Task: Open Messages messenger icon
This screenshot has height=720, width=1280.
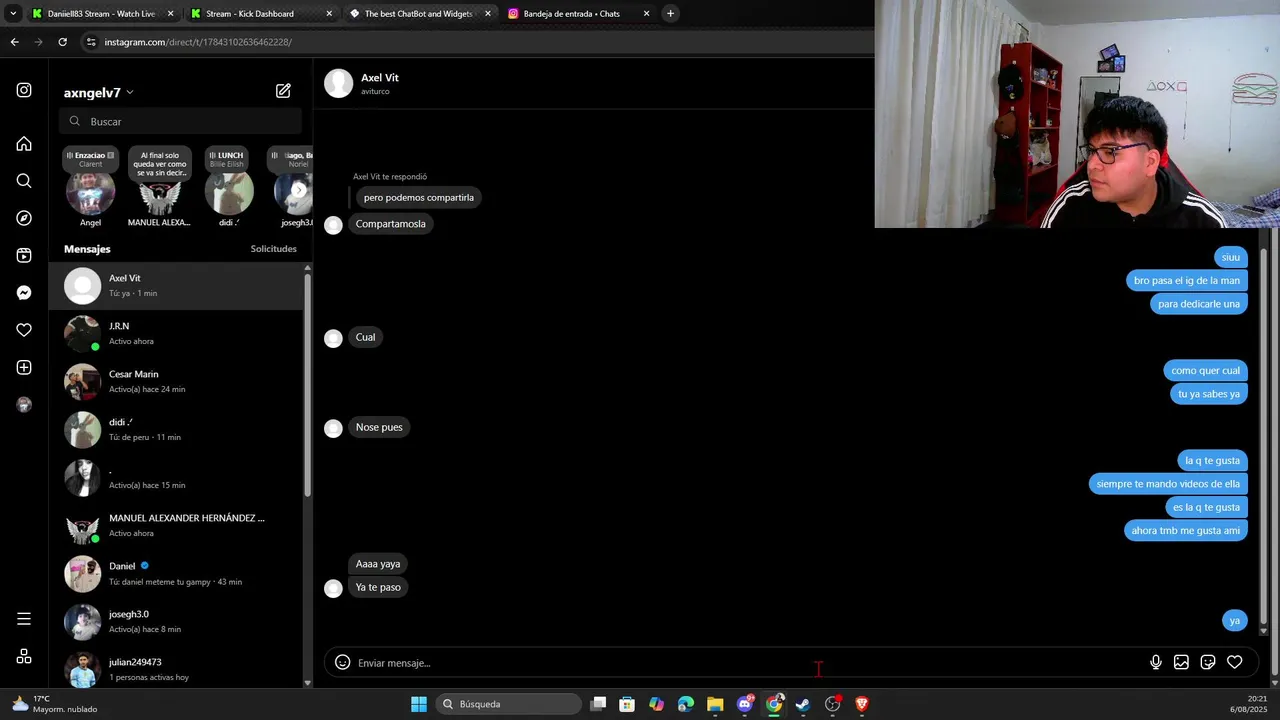Action: tap(24, 293)
